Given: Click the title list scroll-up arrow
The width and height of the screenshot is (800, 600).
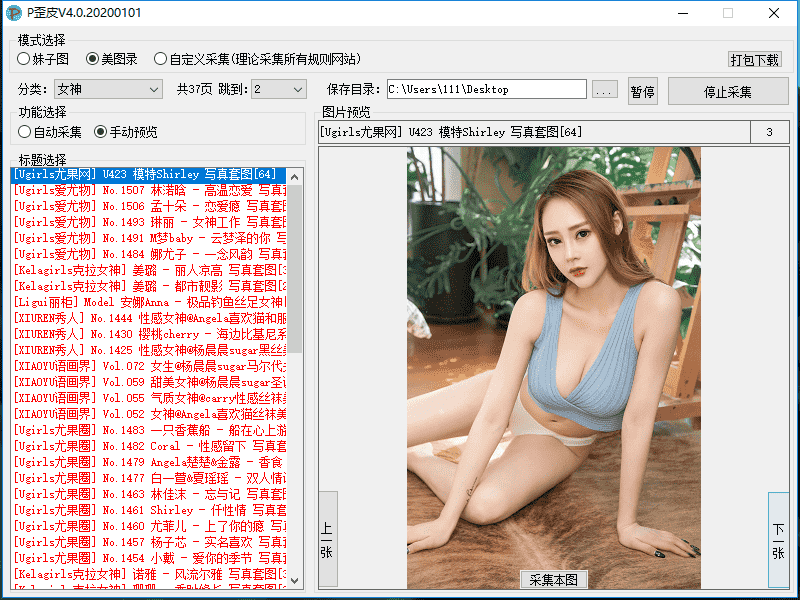Looking at the screenshot, I should (294, 177).
